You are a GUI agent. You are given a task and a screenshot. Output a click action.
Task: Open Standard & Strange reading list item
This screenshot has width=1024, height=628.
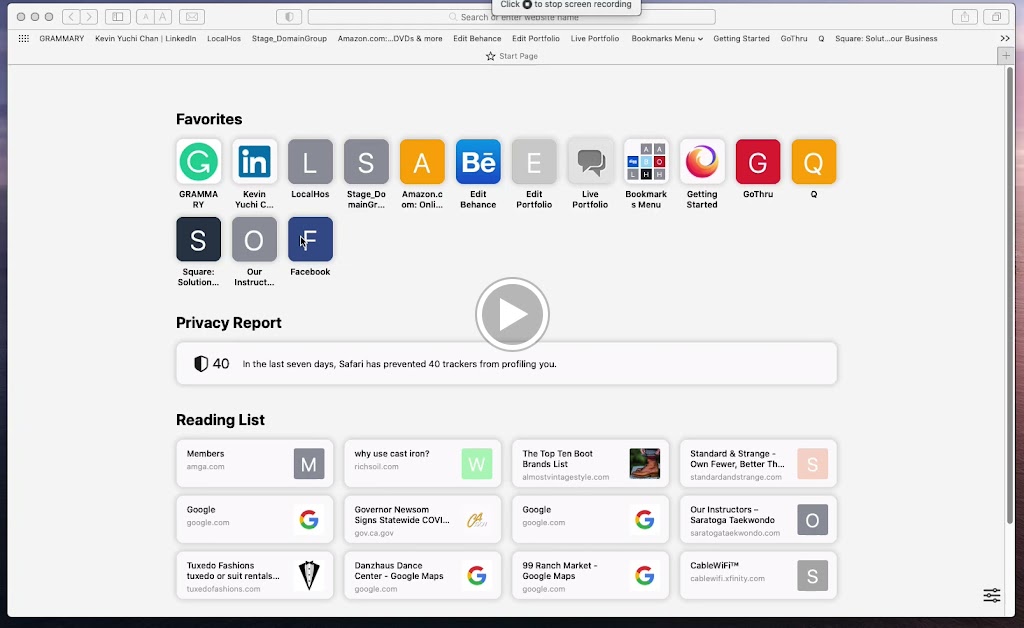click(758, 463)
